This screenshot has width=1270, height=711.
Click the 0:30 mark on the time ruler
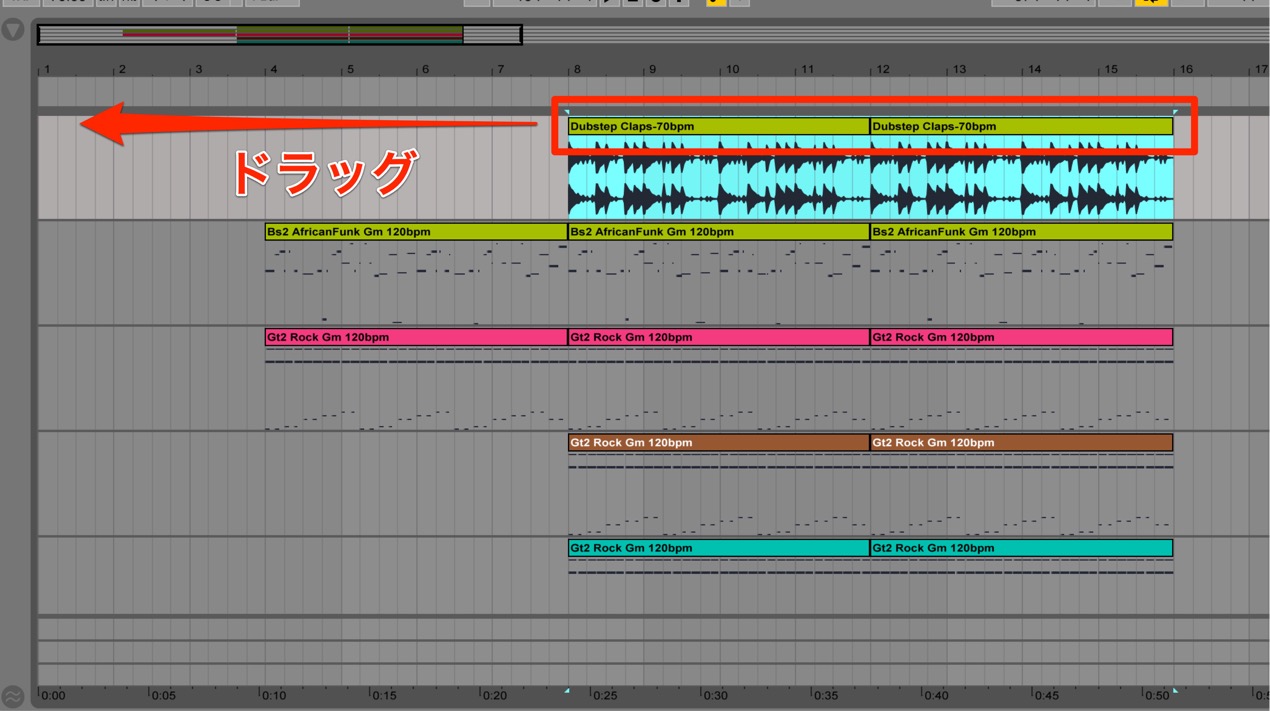pos(714,695)
